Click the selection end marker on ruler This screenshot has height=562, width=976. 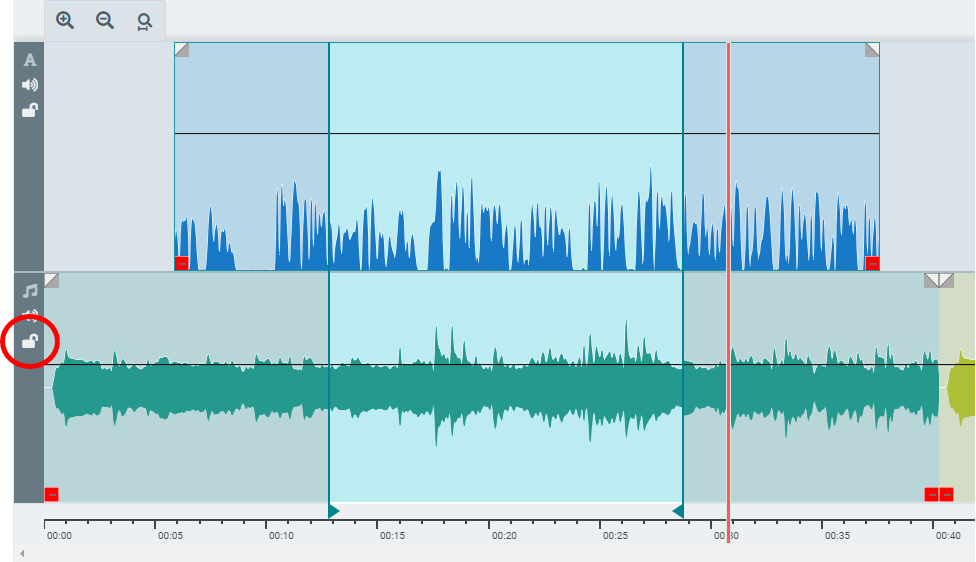point(678,512)
